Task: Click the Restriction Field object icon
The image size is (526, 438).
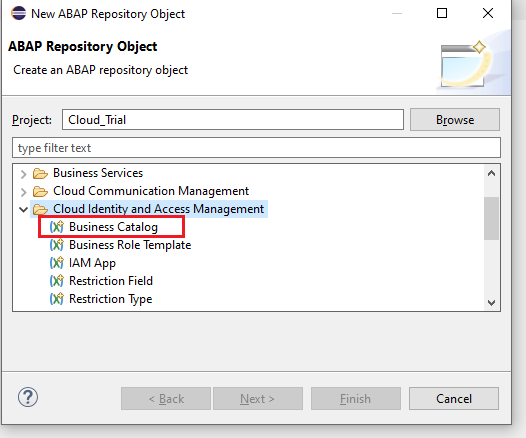Action: [57, 281]
